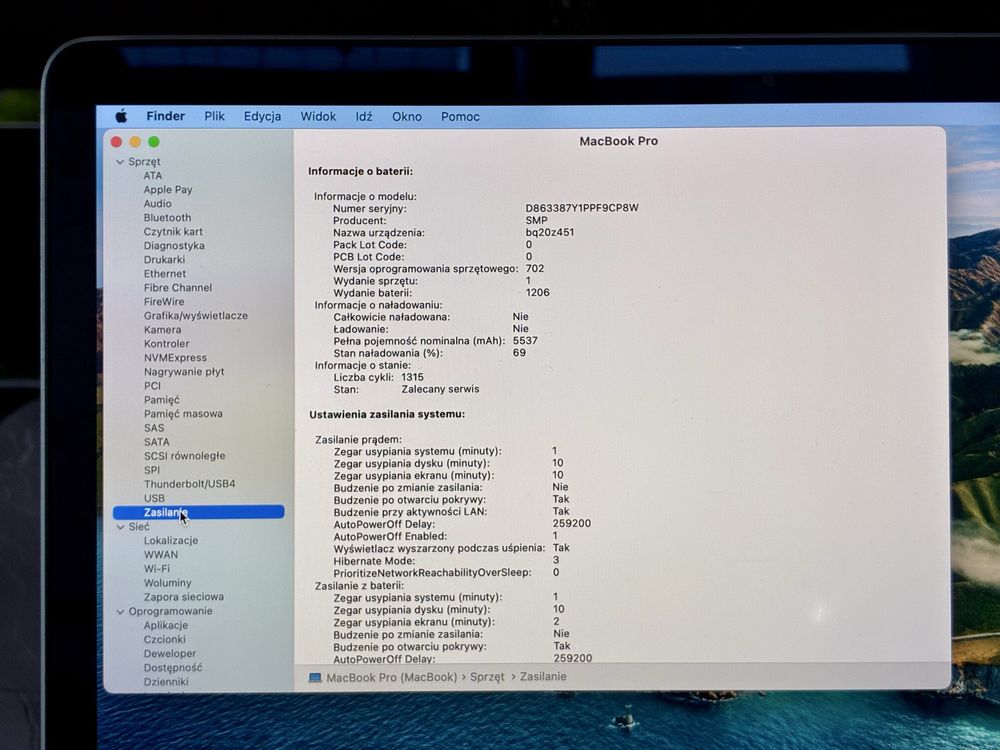Select ATA in the sidebar

pyautogui.click(x=152, y=175)
